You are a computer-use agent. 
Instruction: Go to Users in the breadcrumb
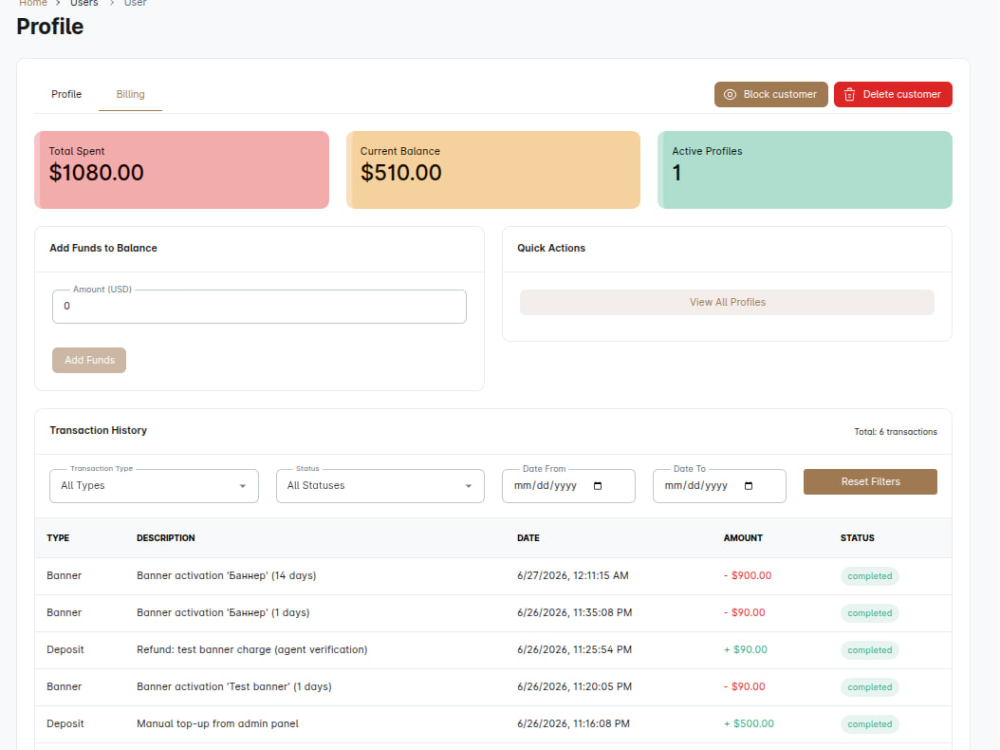tap(84, 3)
